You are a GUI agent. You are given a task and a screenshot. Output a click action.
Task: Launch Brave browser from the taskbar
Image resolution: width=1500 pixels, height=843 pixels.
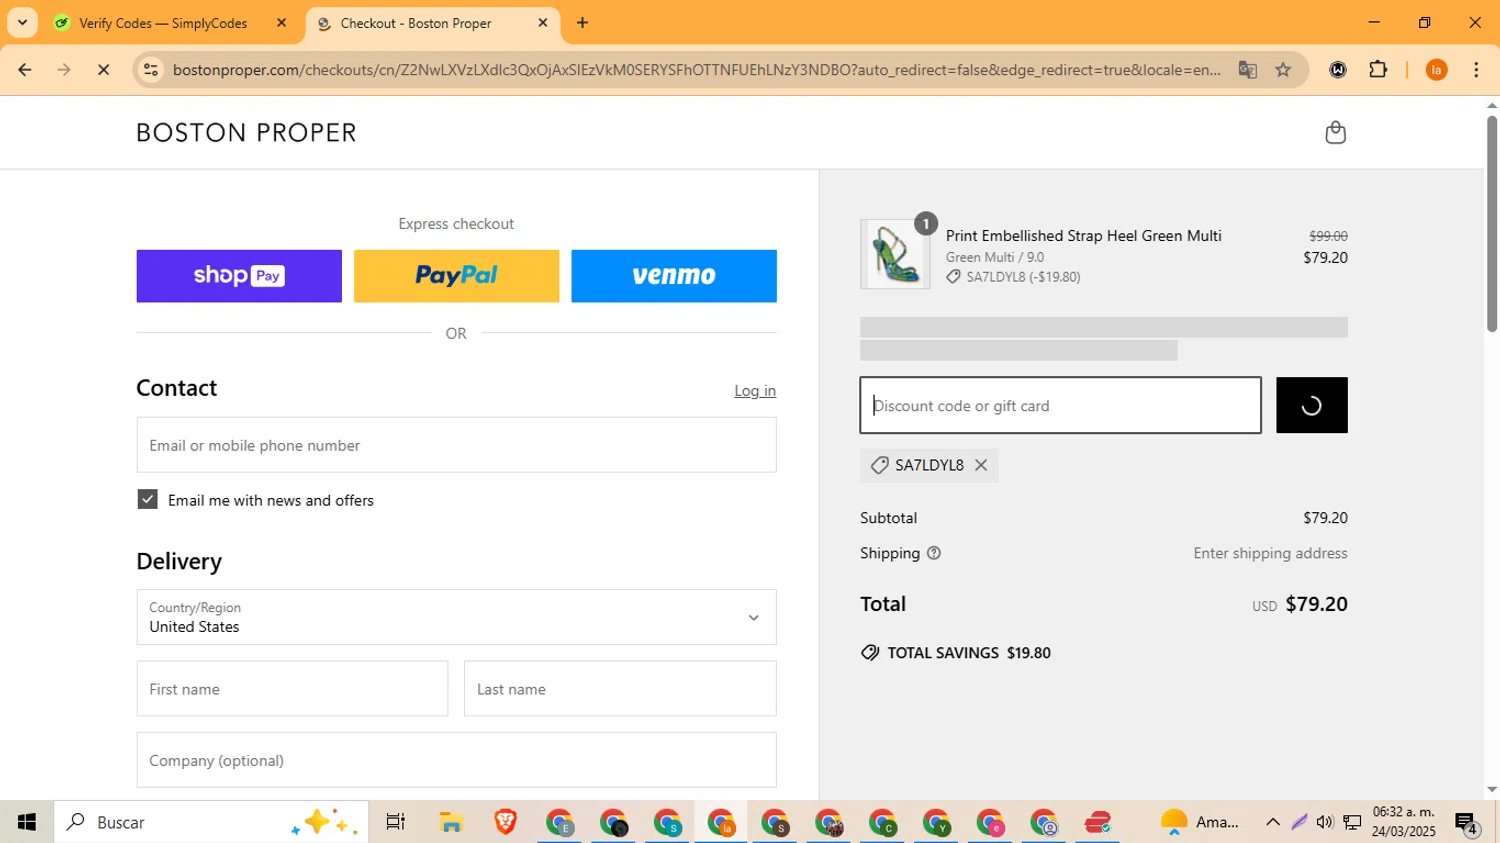505,822
